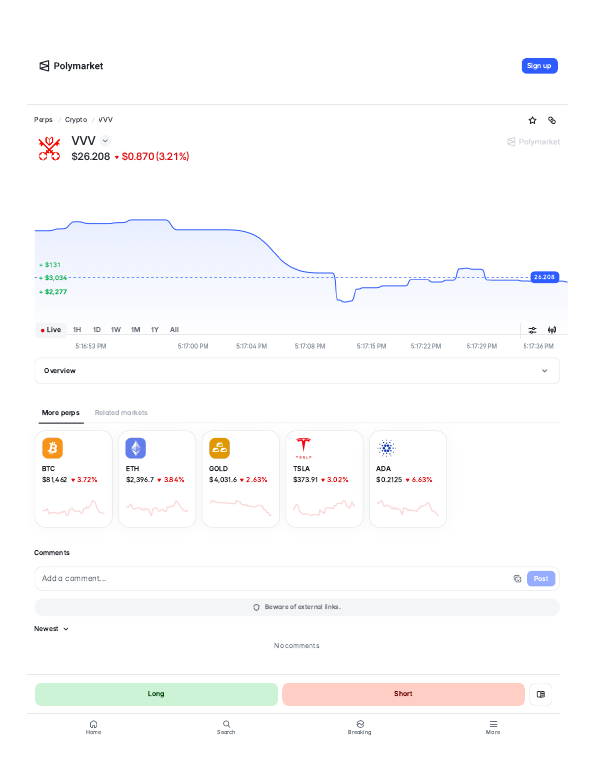This screenshot has height=770, width=595.
Task: Open the Tesla TSLA logo icon
Action: coord(303,448)
